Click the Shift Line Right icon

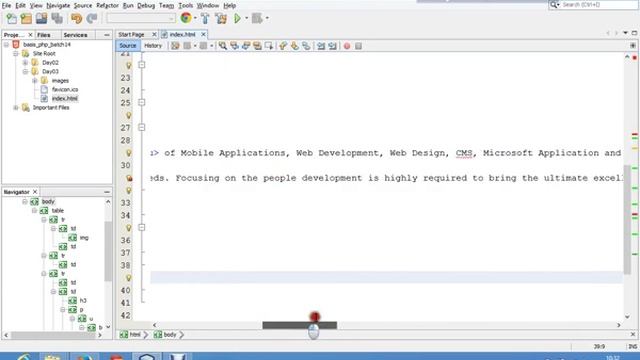tap(333, 46)
